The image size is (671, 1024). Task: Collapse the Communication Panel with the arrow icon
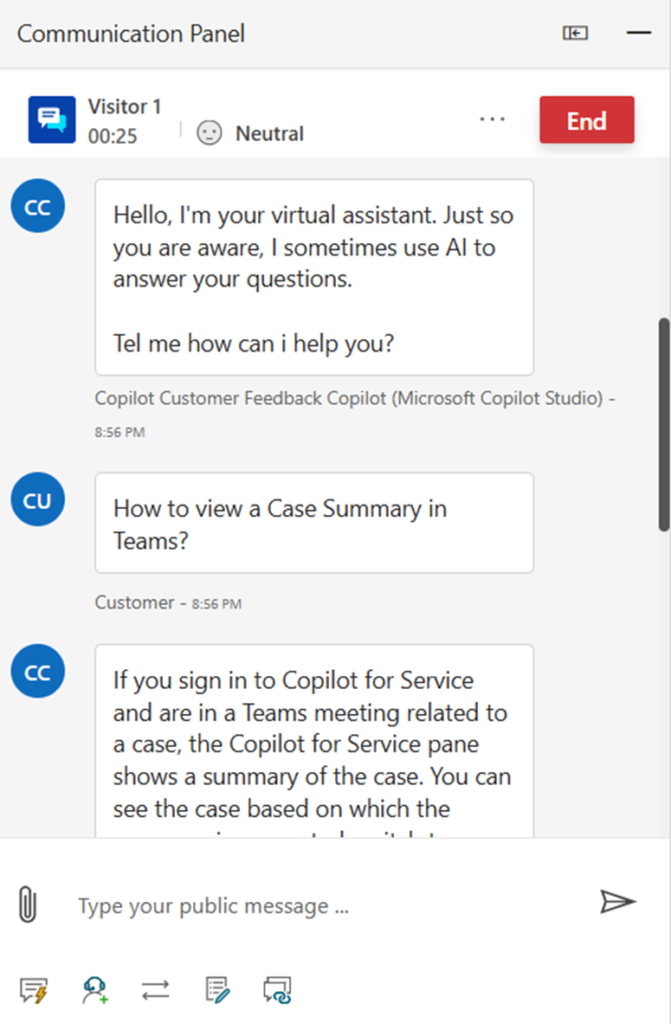point(575,33)
